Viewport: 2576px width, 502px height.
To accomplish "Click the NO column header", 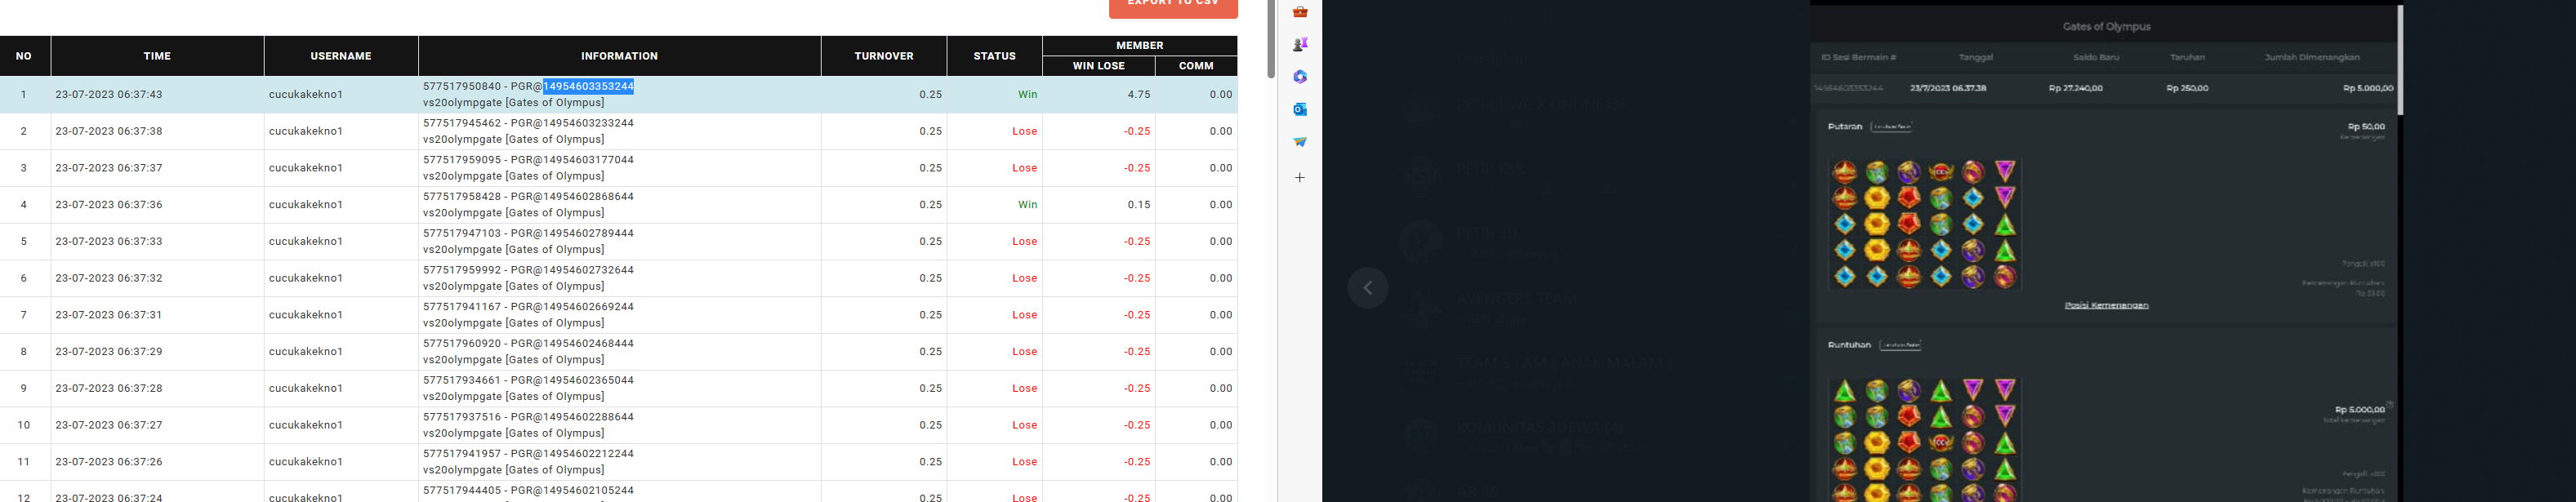I will [24, 56].
